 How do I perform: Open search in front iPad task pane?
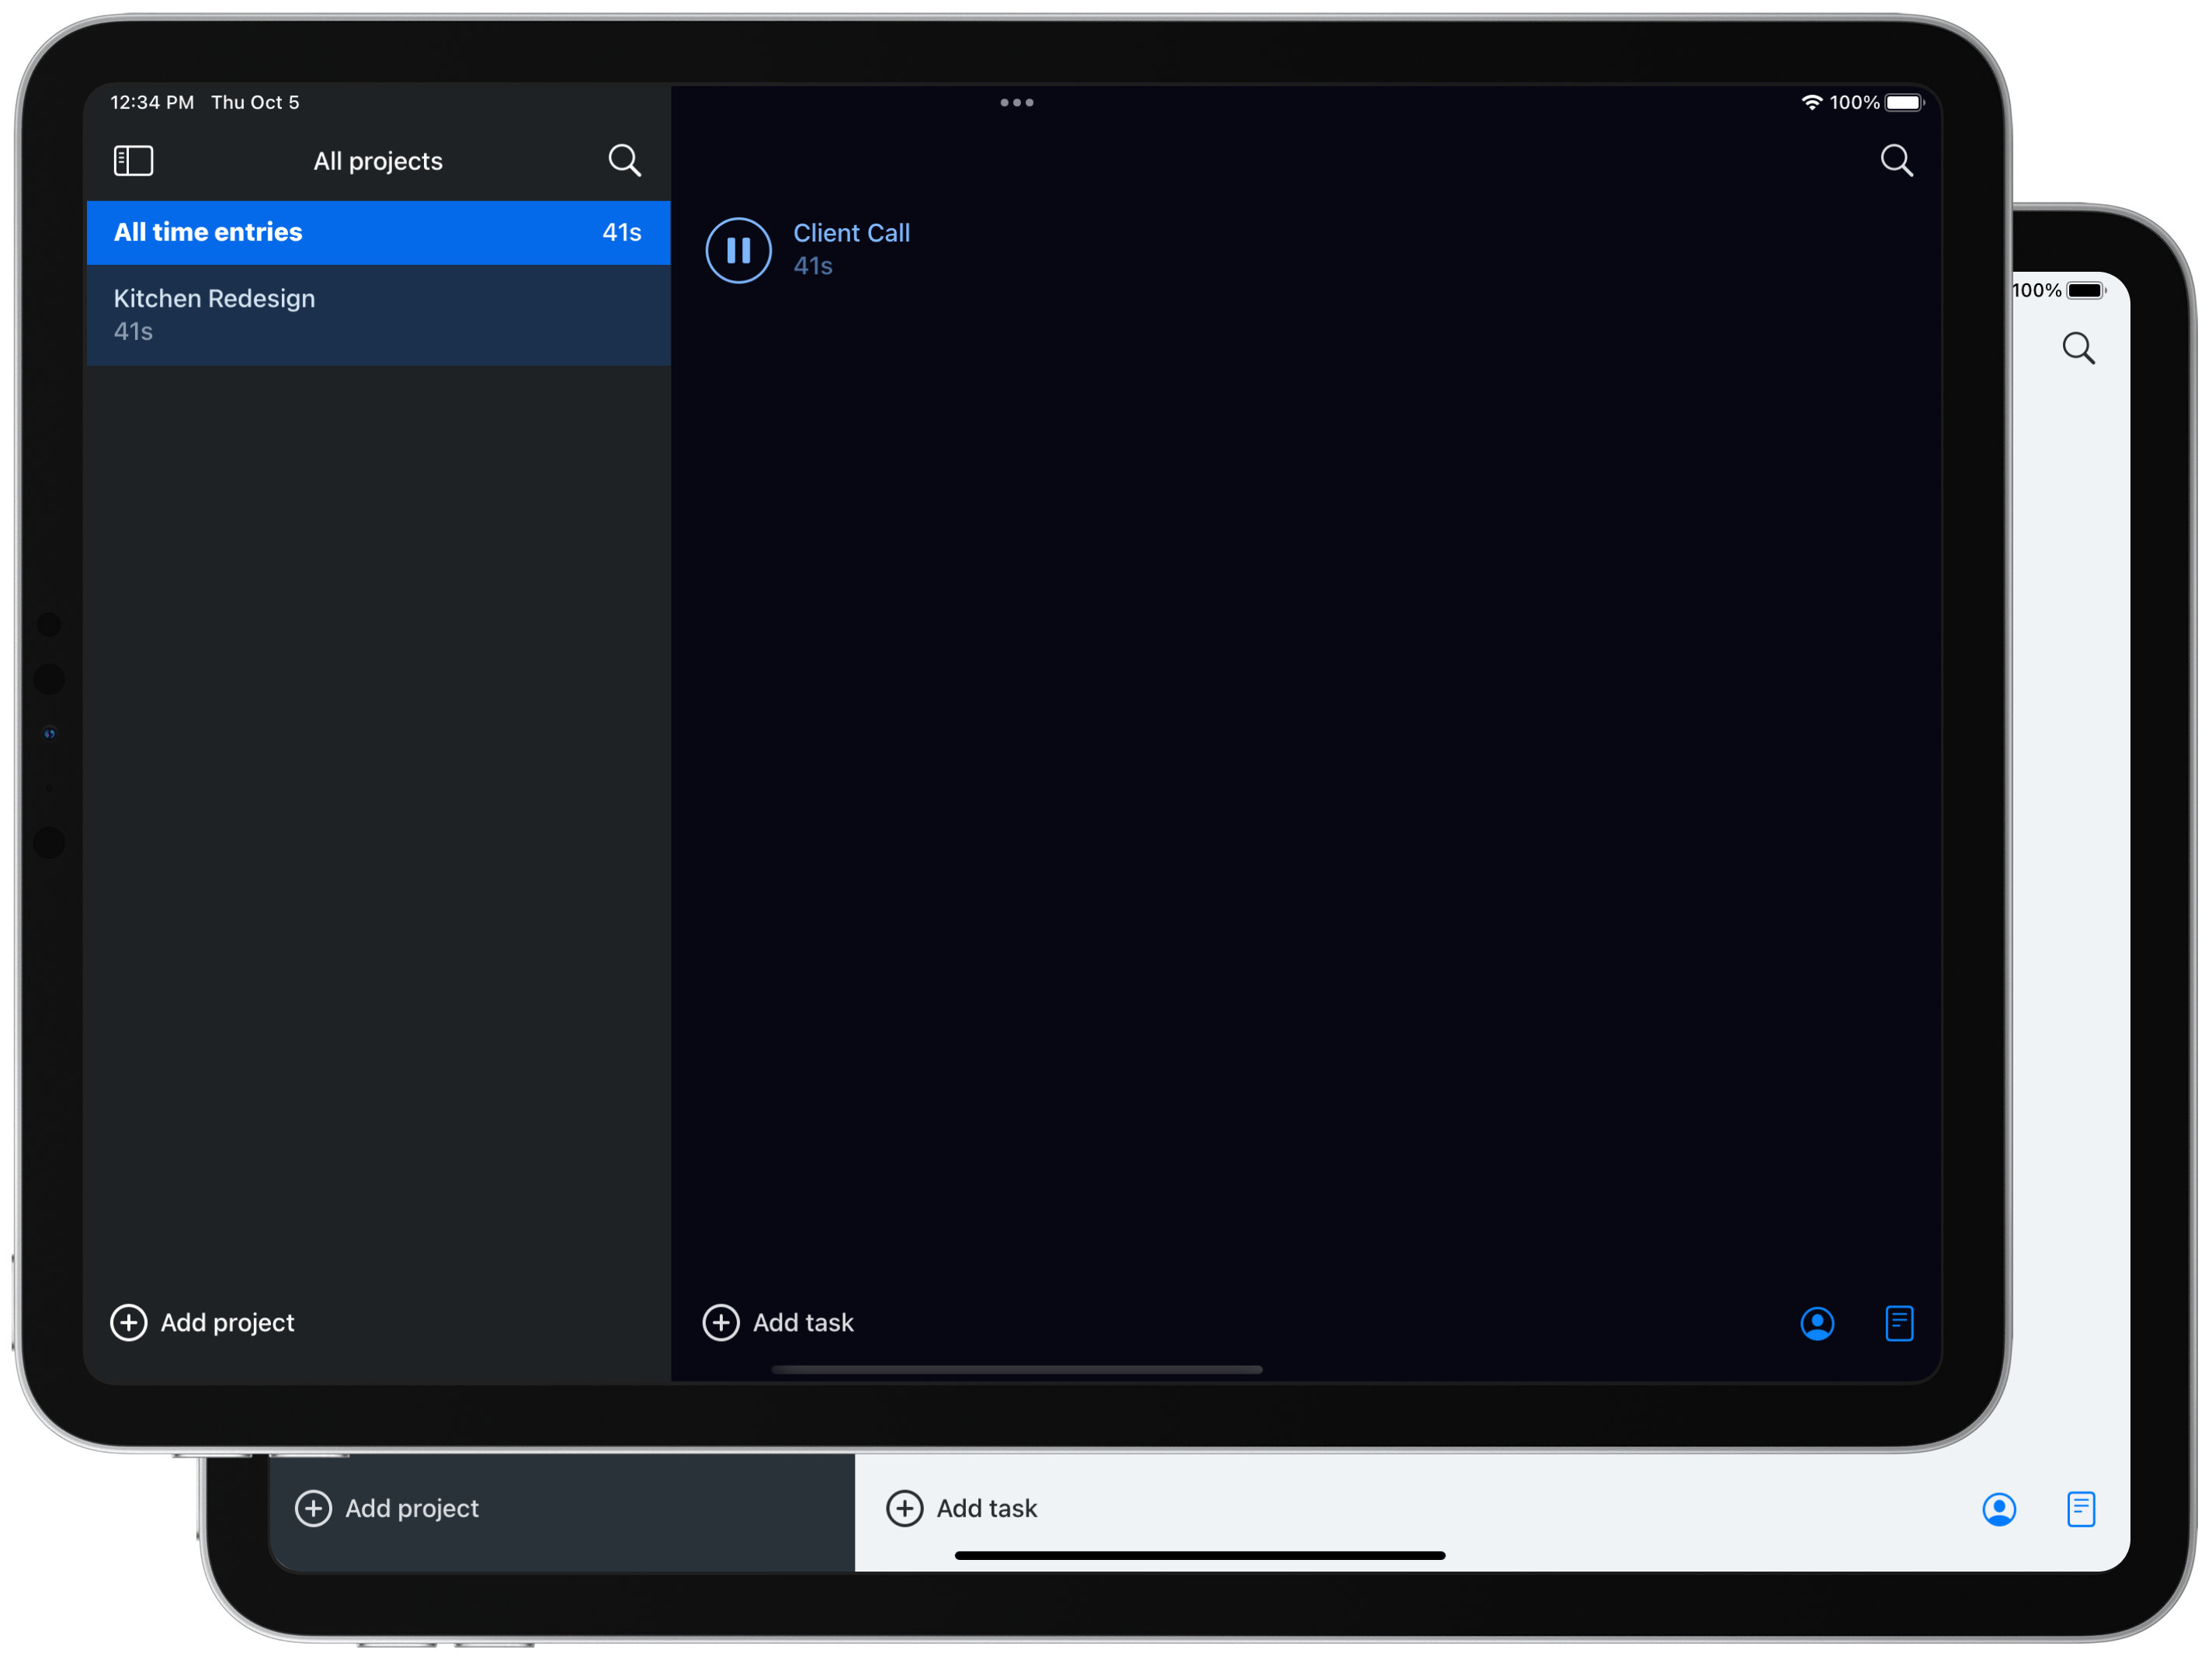1896,160
